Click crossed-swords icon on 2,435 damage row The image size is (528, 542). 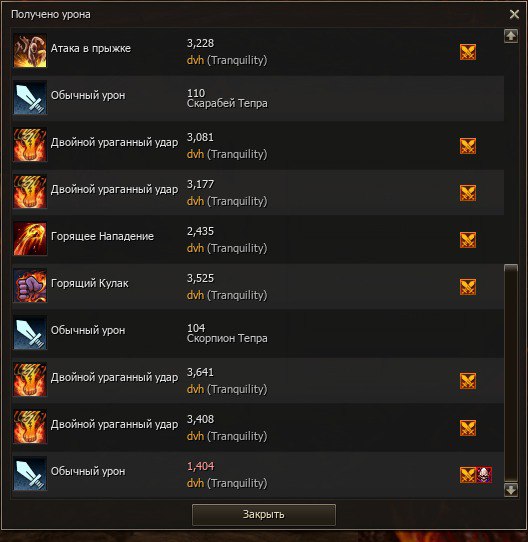tap(468, 240)
